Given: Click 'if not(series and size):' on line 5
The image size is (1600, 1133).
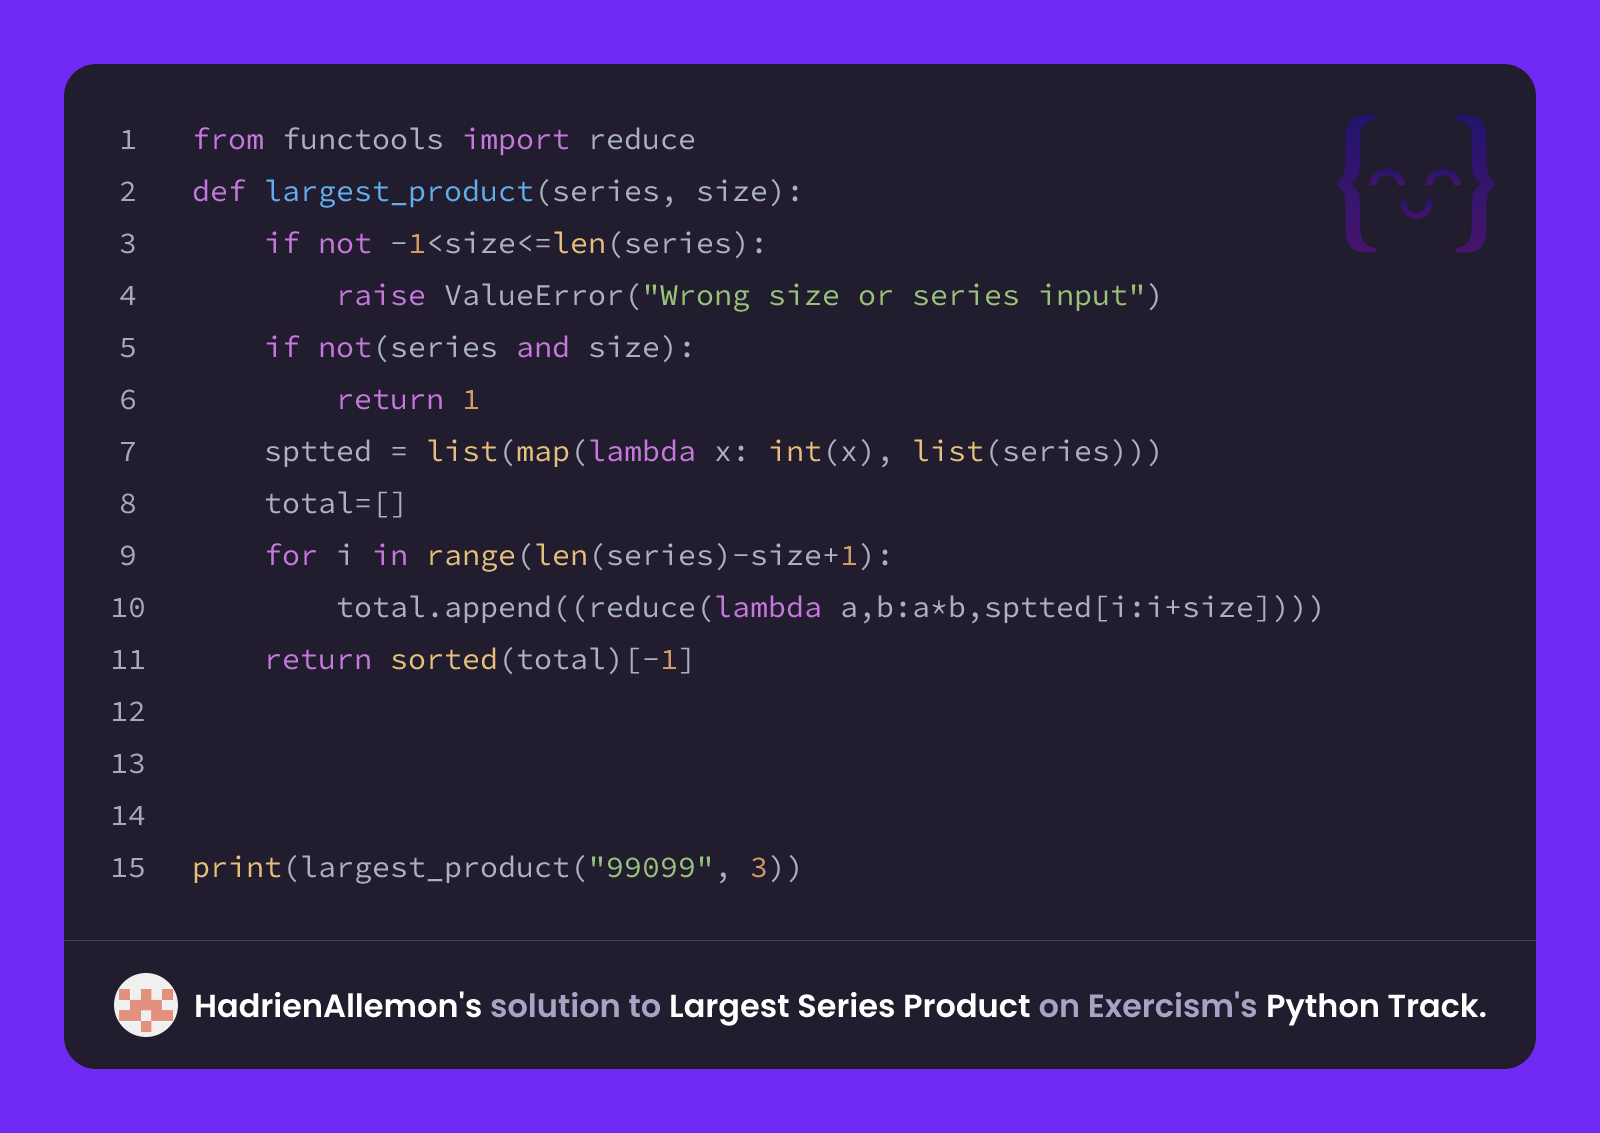Looking at the screenshot, I should tap(479, 348).
